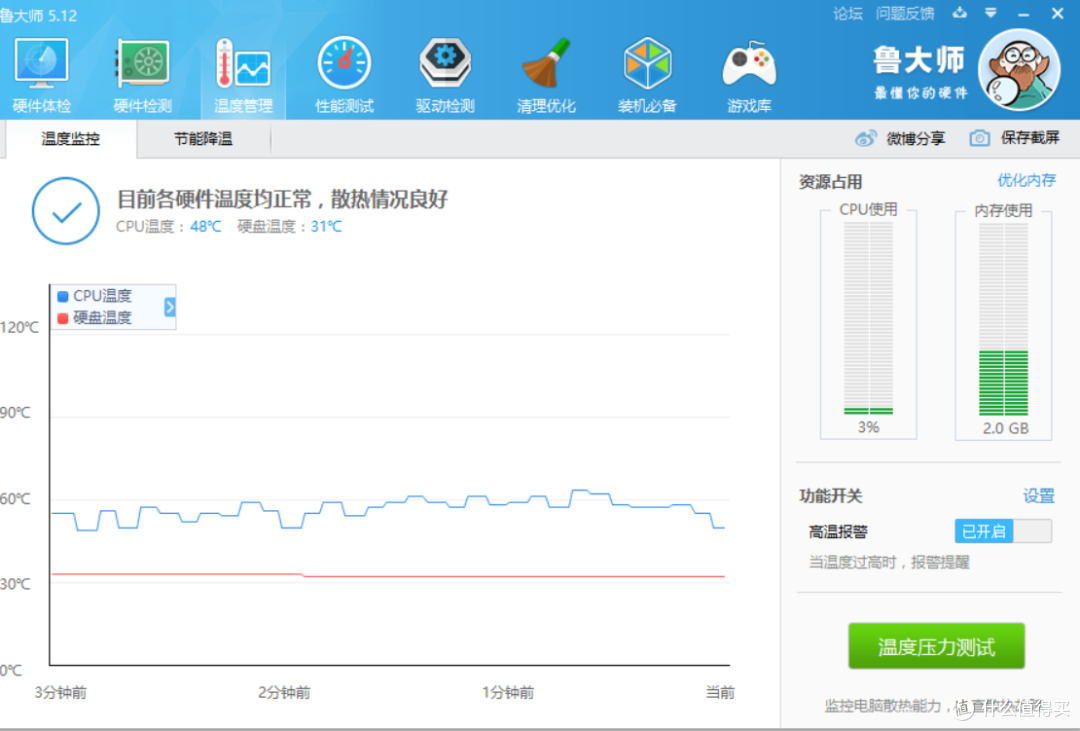Image resolution: width=1080 pixels, height=731 pixels.
Task: Open 装机必备 essential software
Action: pos(647,75)
